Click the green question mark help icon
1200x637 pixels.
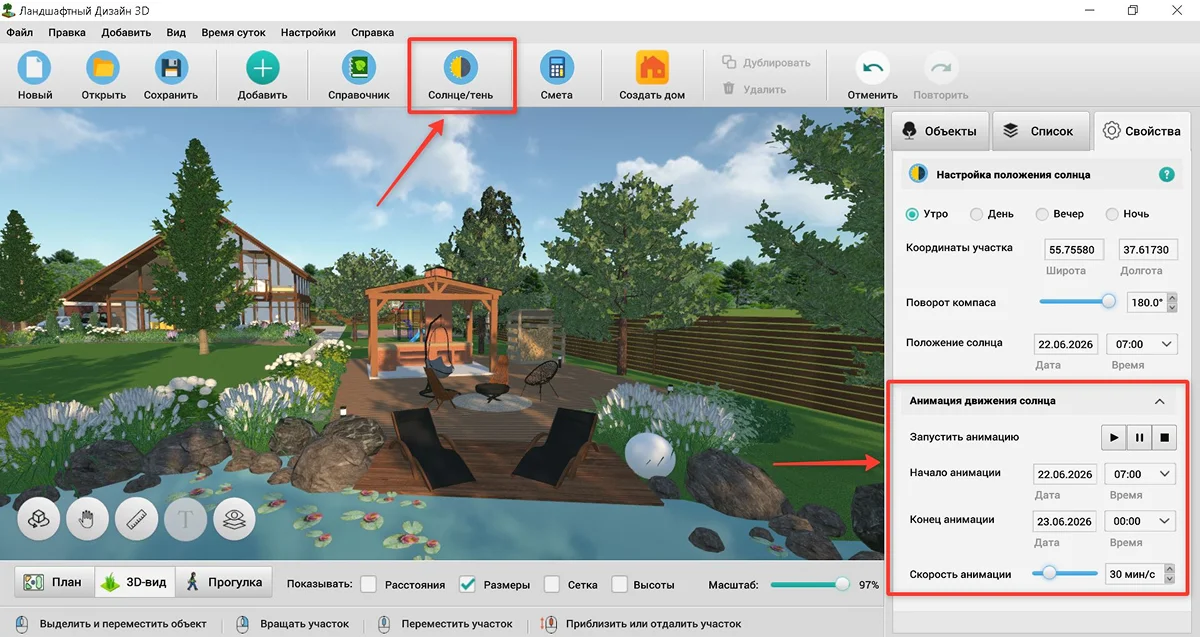1166,174
